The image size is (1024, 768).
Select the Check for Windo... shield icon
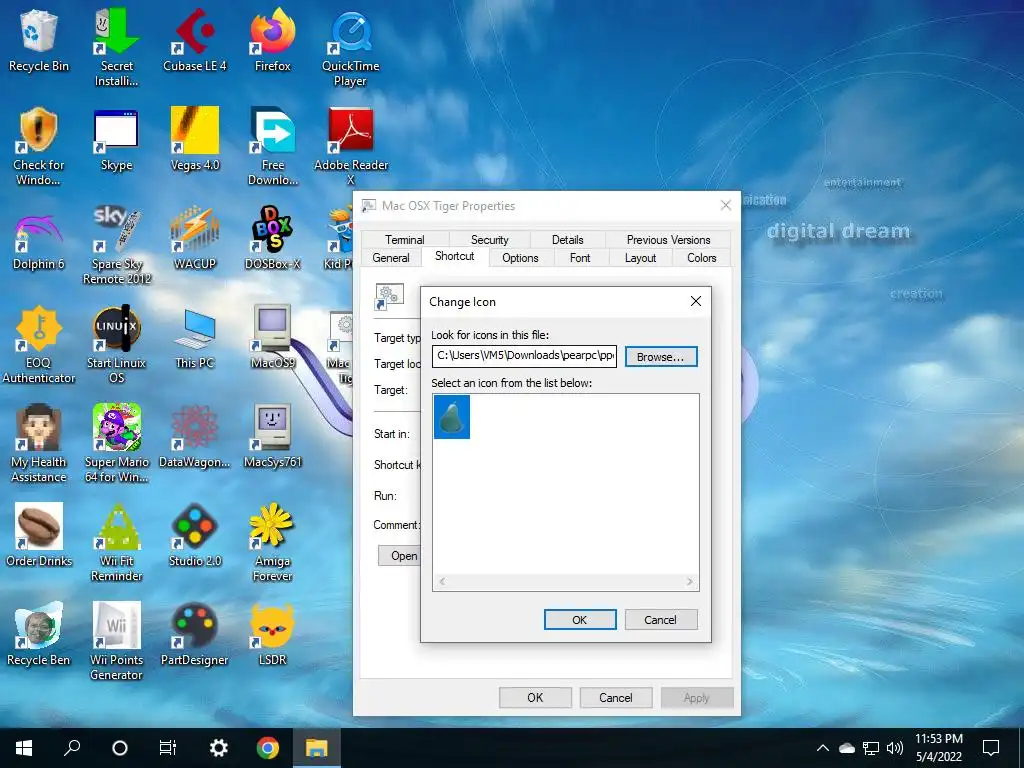point(39,147)
